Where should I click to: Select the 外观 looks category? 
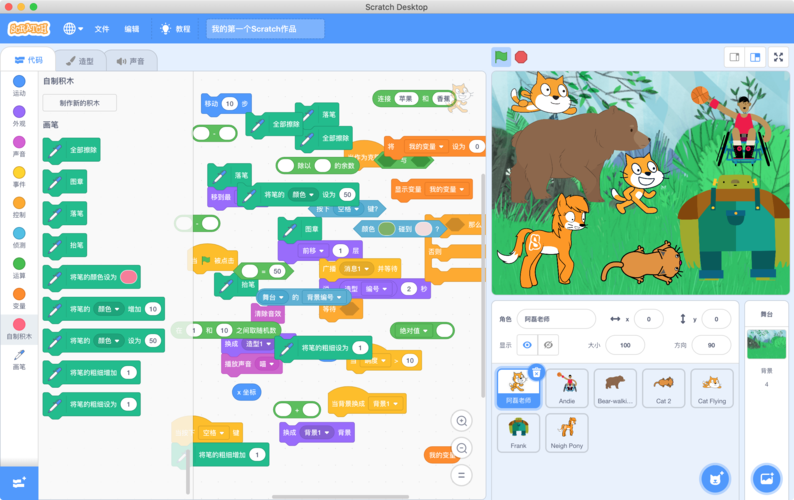pos(19,116)
